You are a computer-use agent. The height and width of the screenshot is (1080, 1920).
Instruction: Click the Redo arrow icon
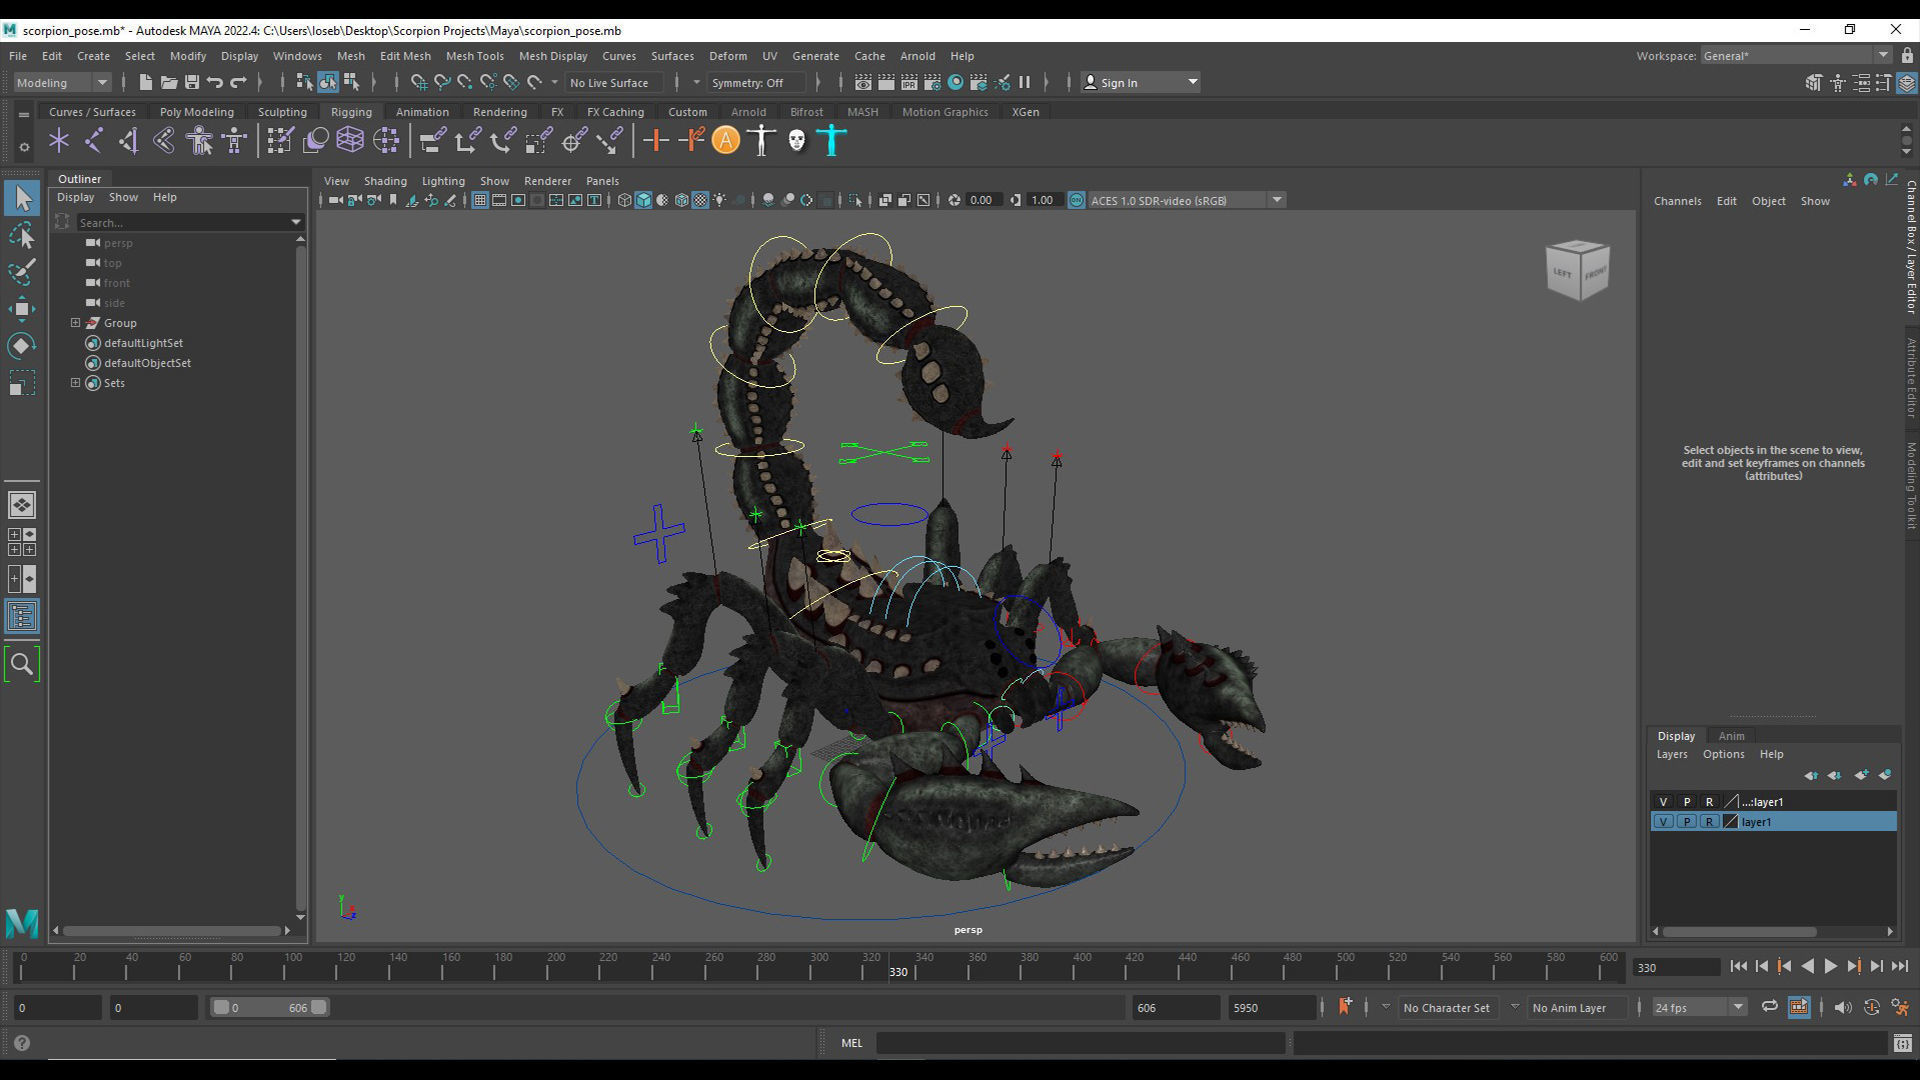click(238, 82)
